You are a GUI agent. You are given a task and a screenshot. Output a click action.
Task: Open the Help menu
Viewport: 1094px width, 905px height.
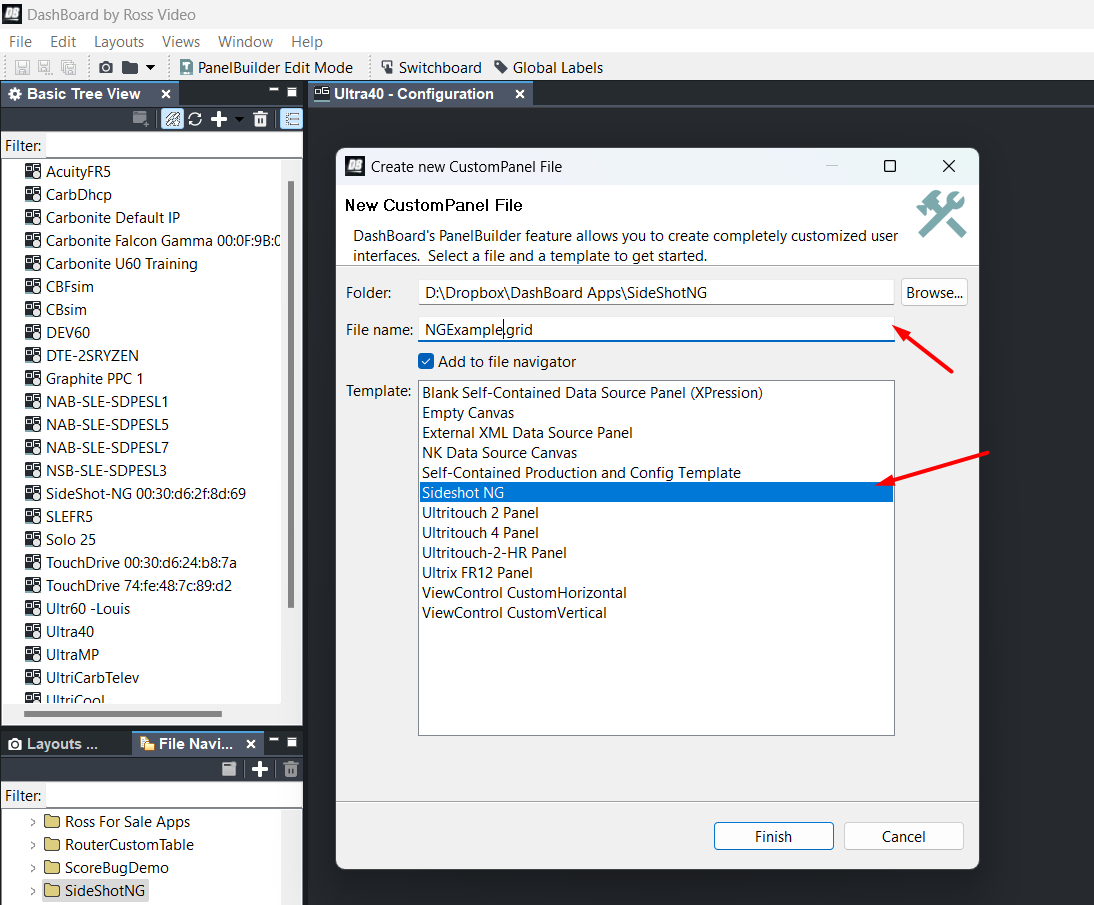[x=307, y=42]
